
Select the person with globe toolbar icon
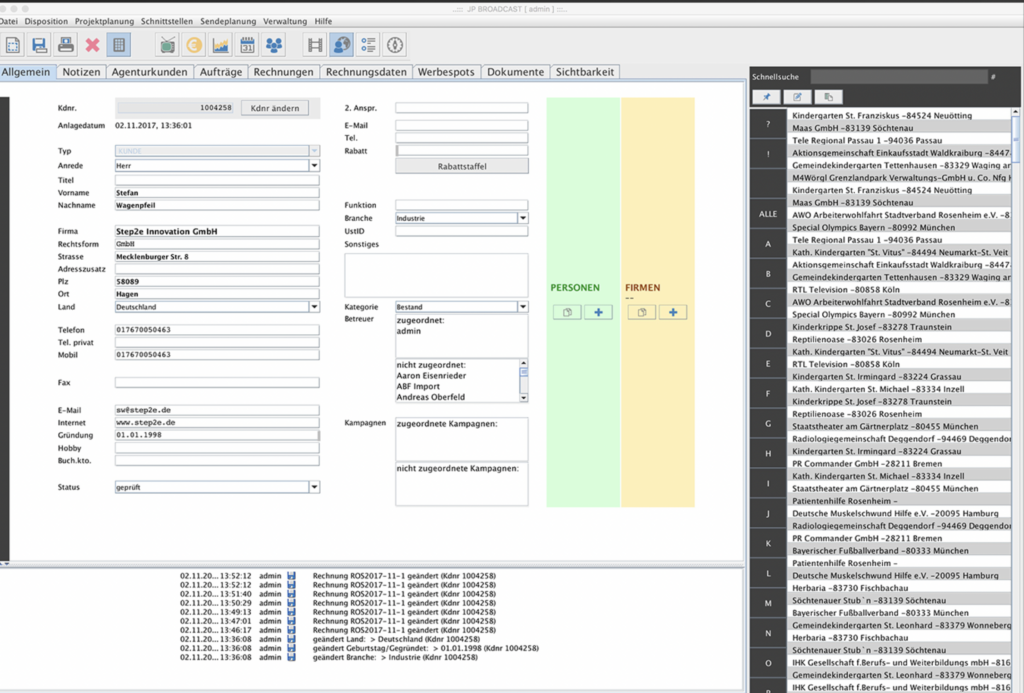tap(342, 45)
